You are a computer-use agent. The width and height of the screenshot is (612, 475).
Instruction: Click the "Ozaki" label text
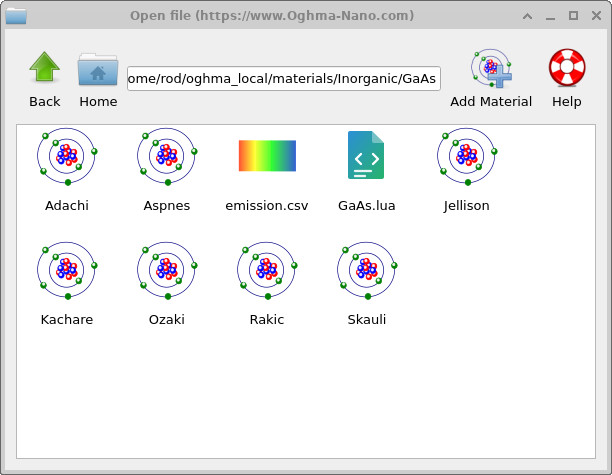(x=167, y=319)
